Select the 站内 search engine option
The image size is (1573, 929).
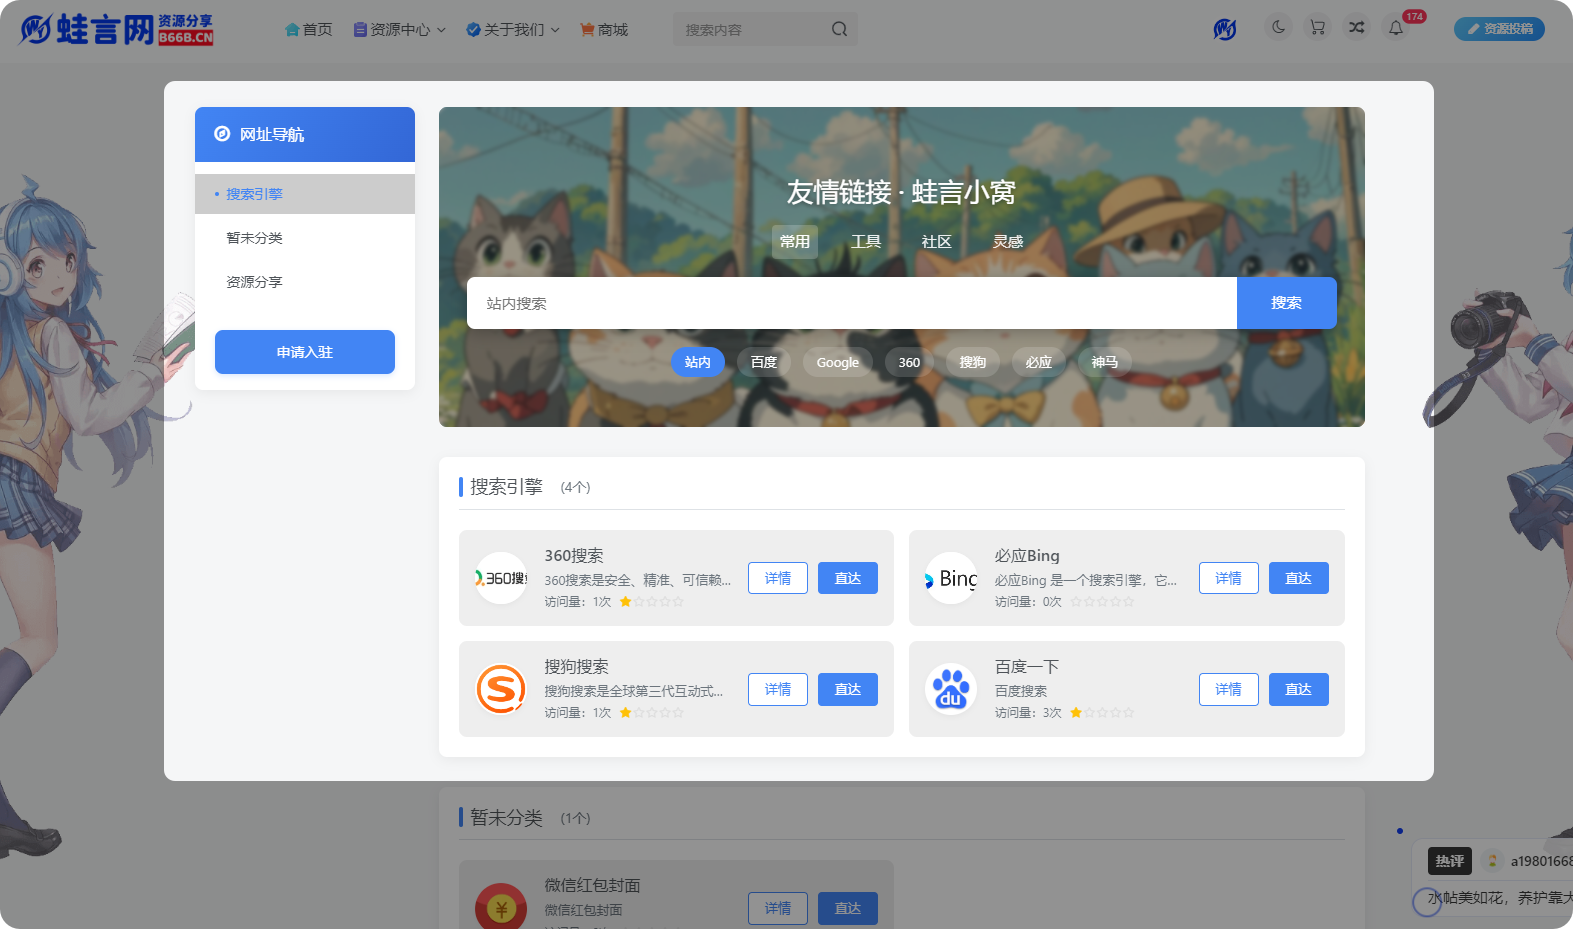[x=698, y=362]
